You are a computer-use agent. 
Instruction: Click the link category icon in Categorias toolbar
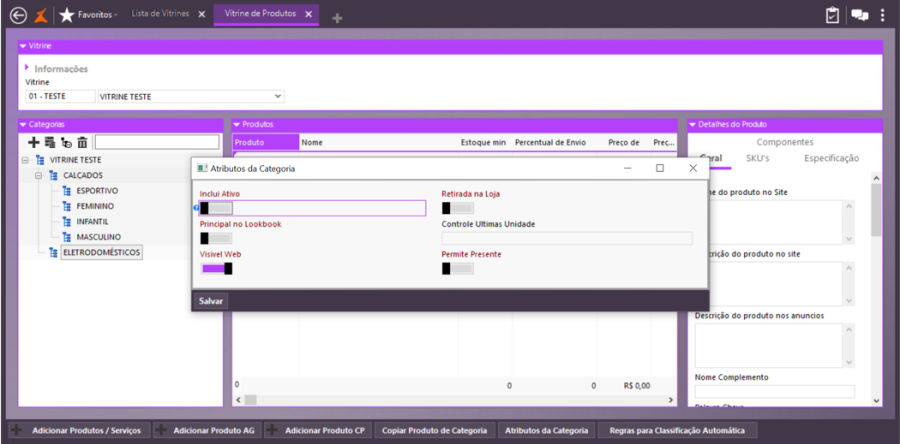(x=66, y=142)
